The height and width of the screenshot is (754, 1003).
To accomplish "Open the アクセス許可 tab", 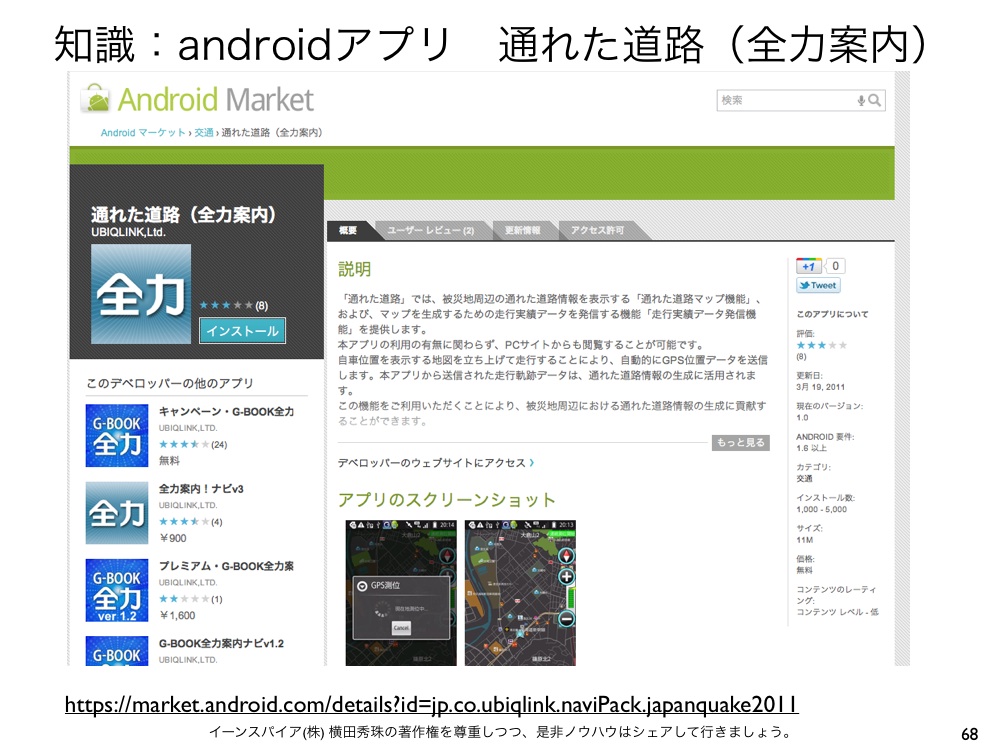I will click(x=597, y=230).
